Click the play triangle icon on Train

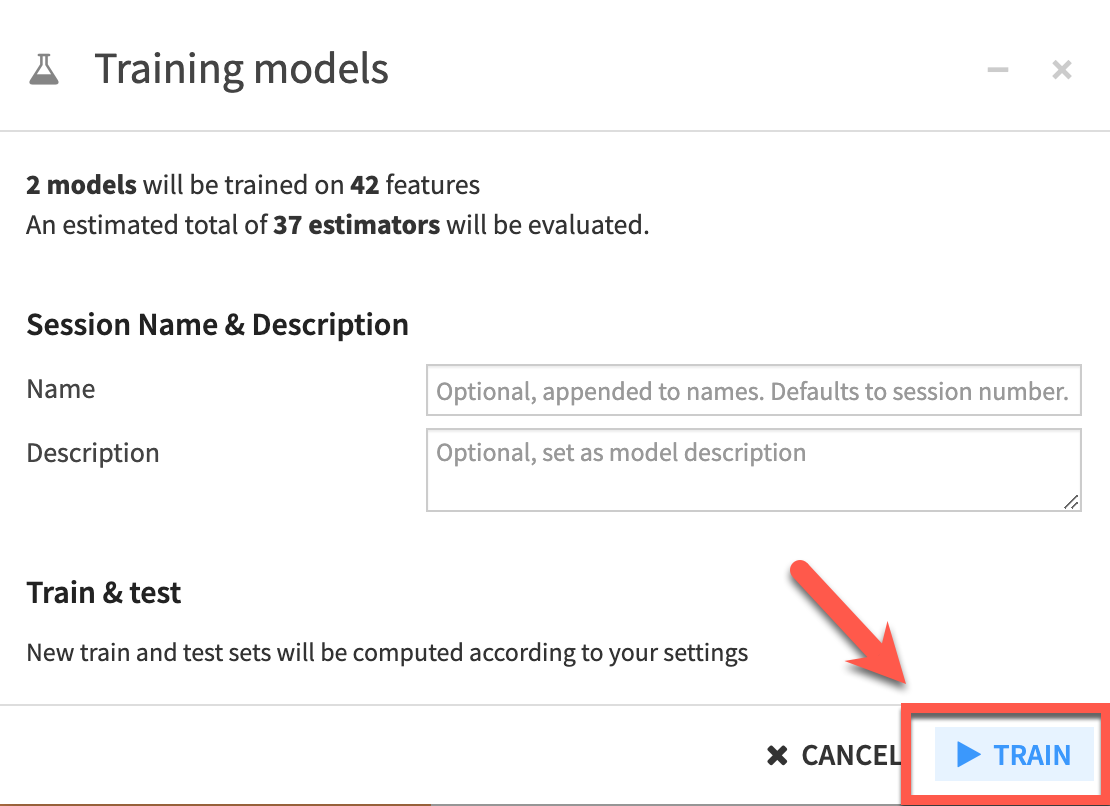[x=967, y=755]
